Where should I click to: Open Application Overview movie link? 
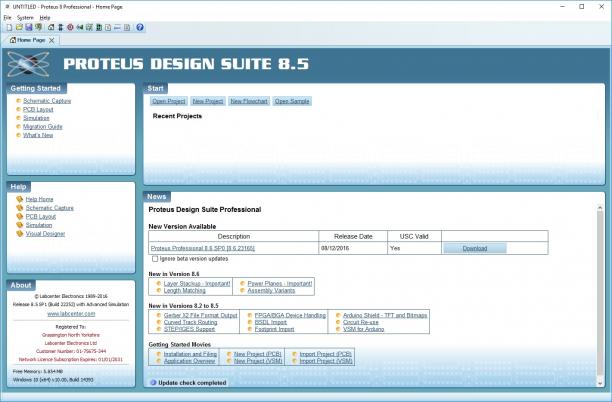pyautogui.click(x=189, y=361)
